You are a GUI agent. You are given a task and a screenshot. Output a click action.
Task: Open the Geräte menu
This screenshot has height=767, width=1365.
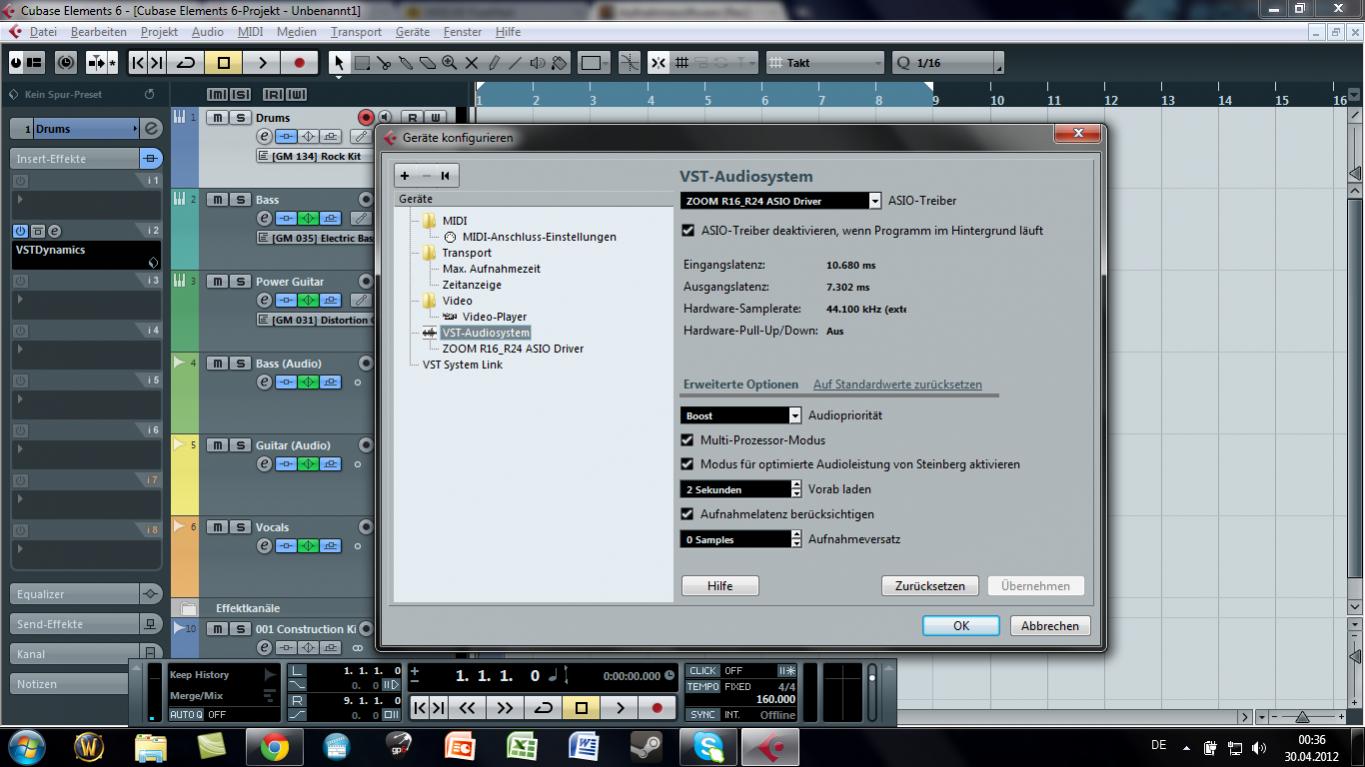pos(412,32)
